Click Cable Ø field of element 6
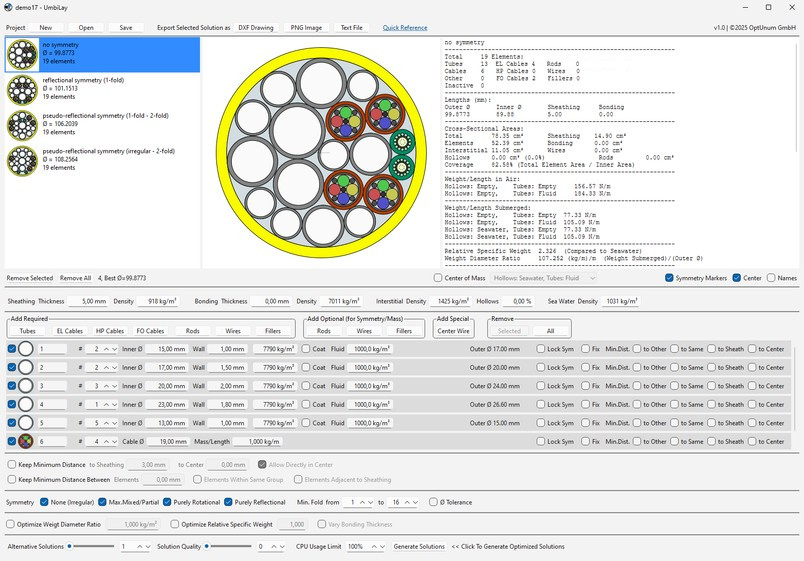 [x=169, y=441]
